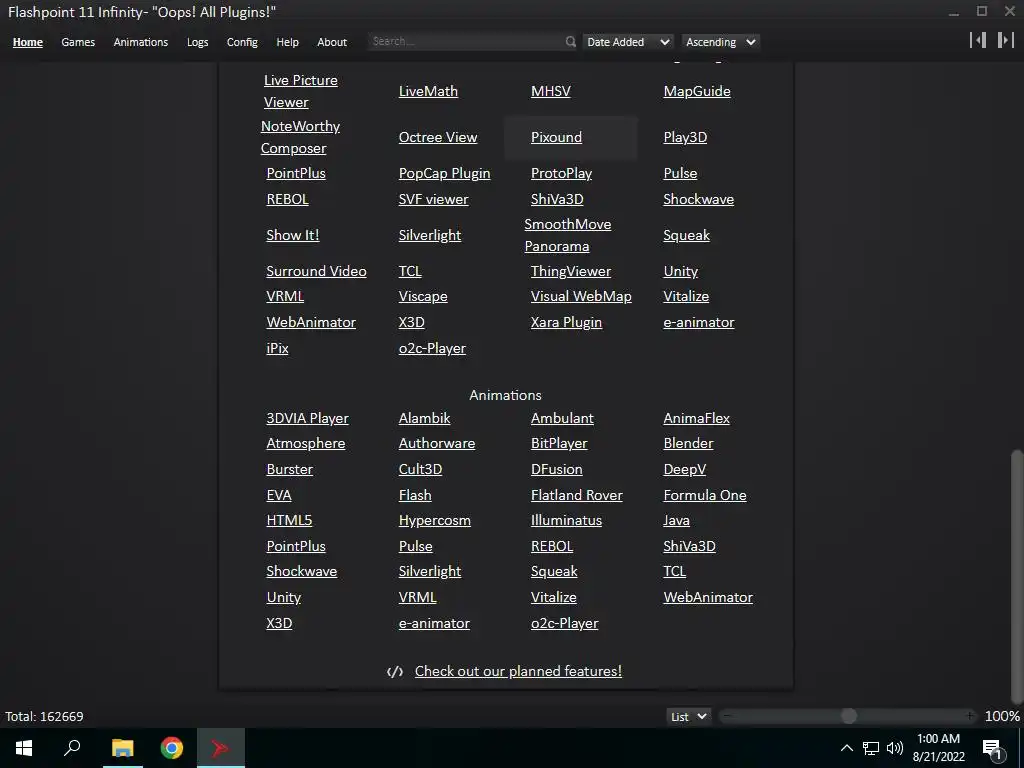Click the vertical scrollbar thumb
1024x768 pixels.
[x=1016, y=578]
